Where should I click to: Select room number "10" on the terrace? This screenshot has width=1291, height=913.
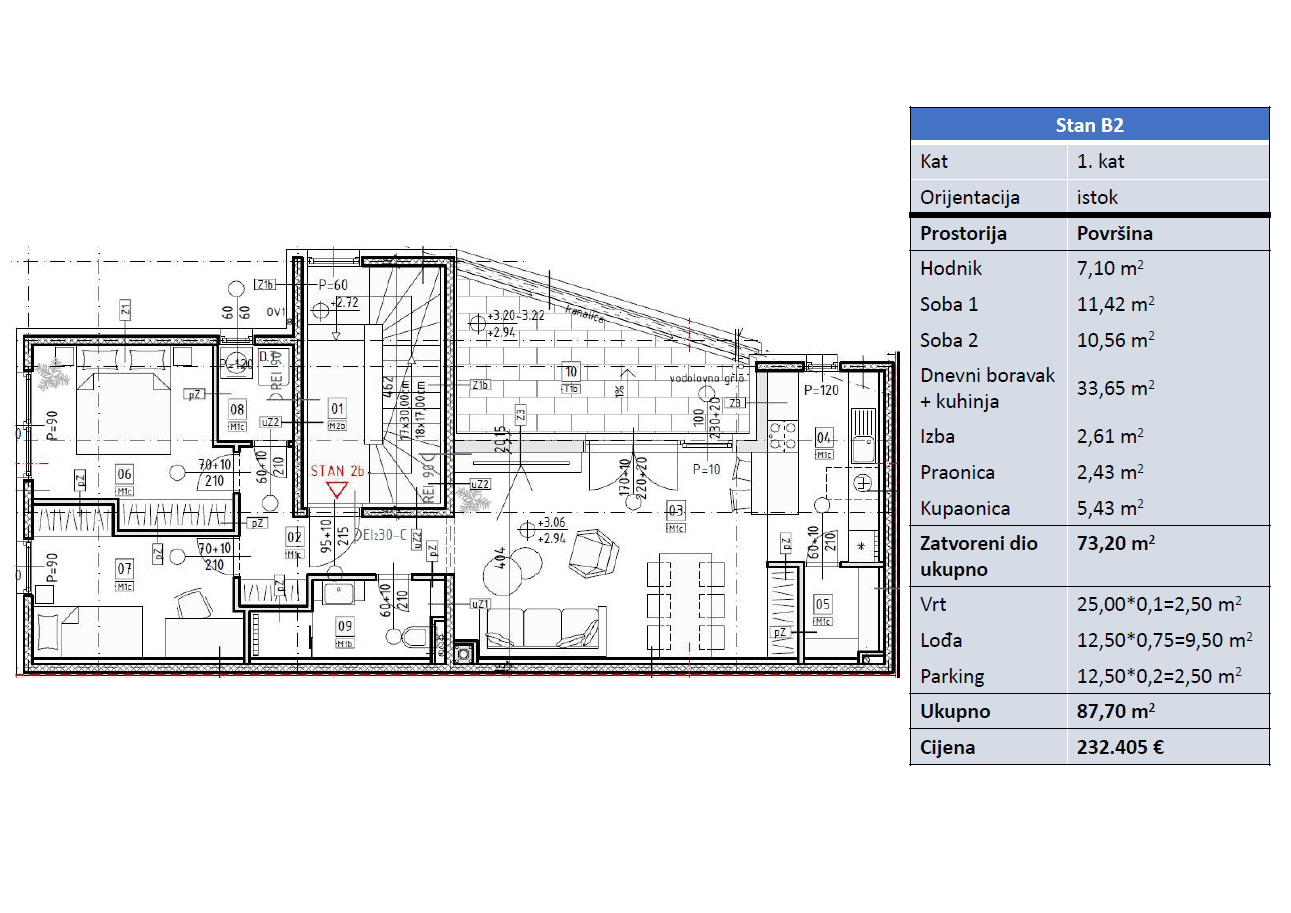click(x=571, y=372)
